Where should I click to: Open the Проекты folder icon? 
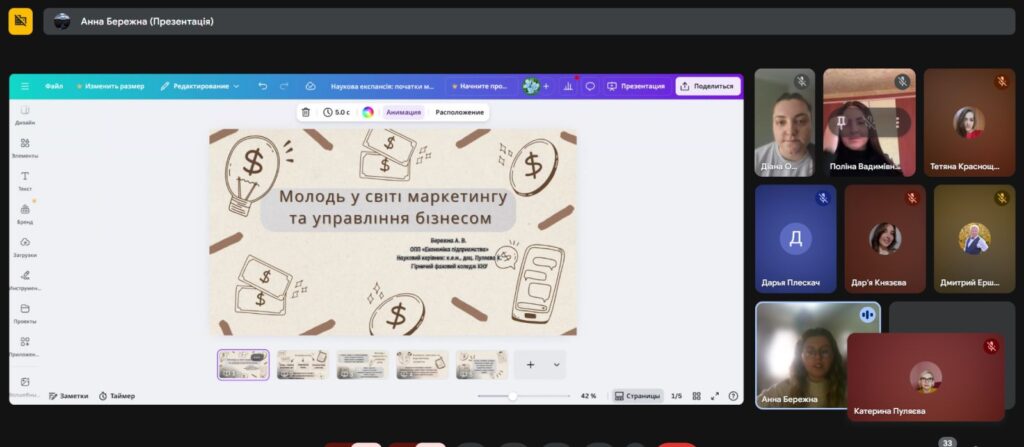coord(25,312)
